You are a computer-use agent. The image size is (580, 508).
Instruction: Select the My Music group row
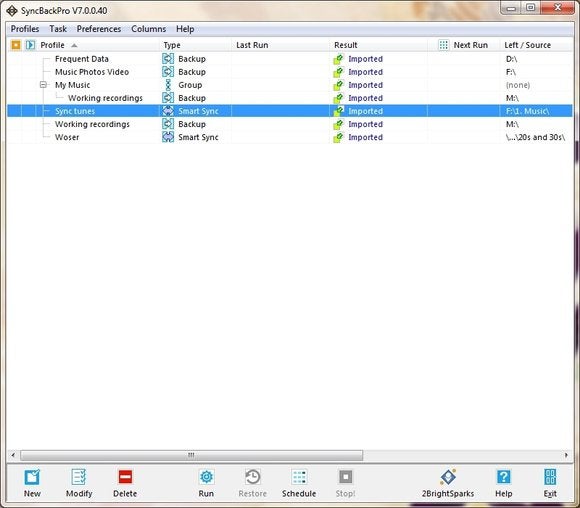point(72,85)
